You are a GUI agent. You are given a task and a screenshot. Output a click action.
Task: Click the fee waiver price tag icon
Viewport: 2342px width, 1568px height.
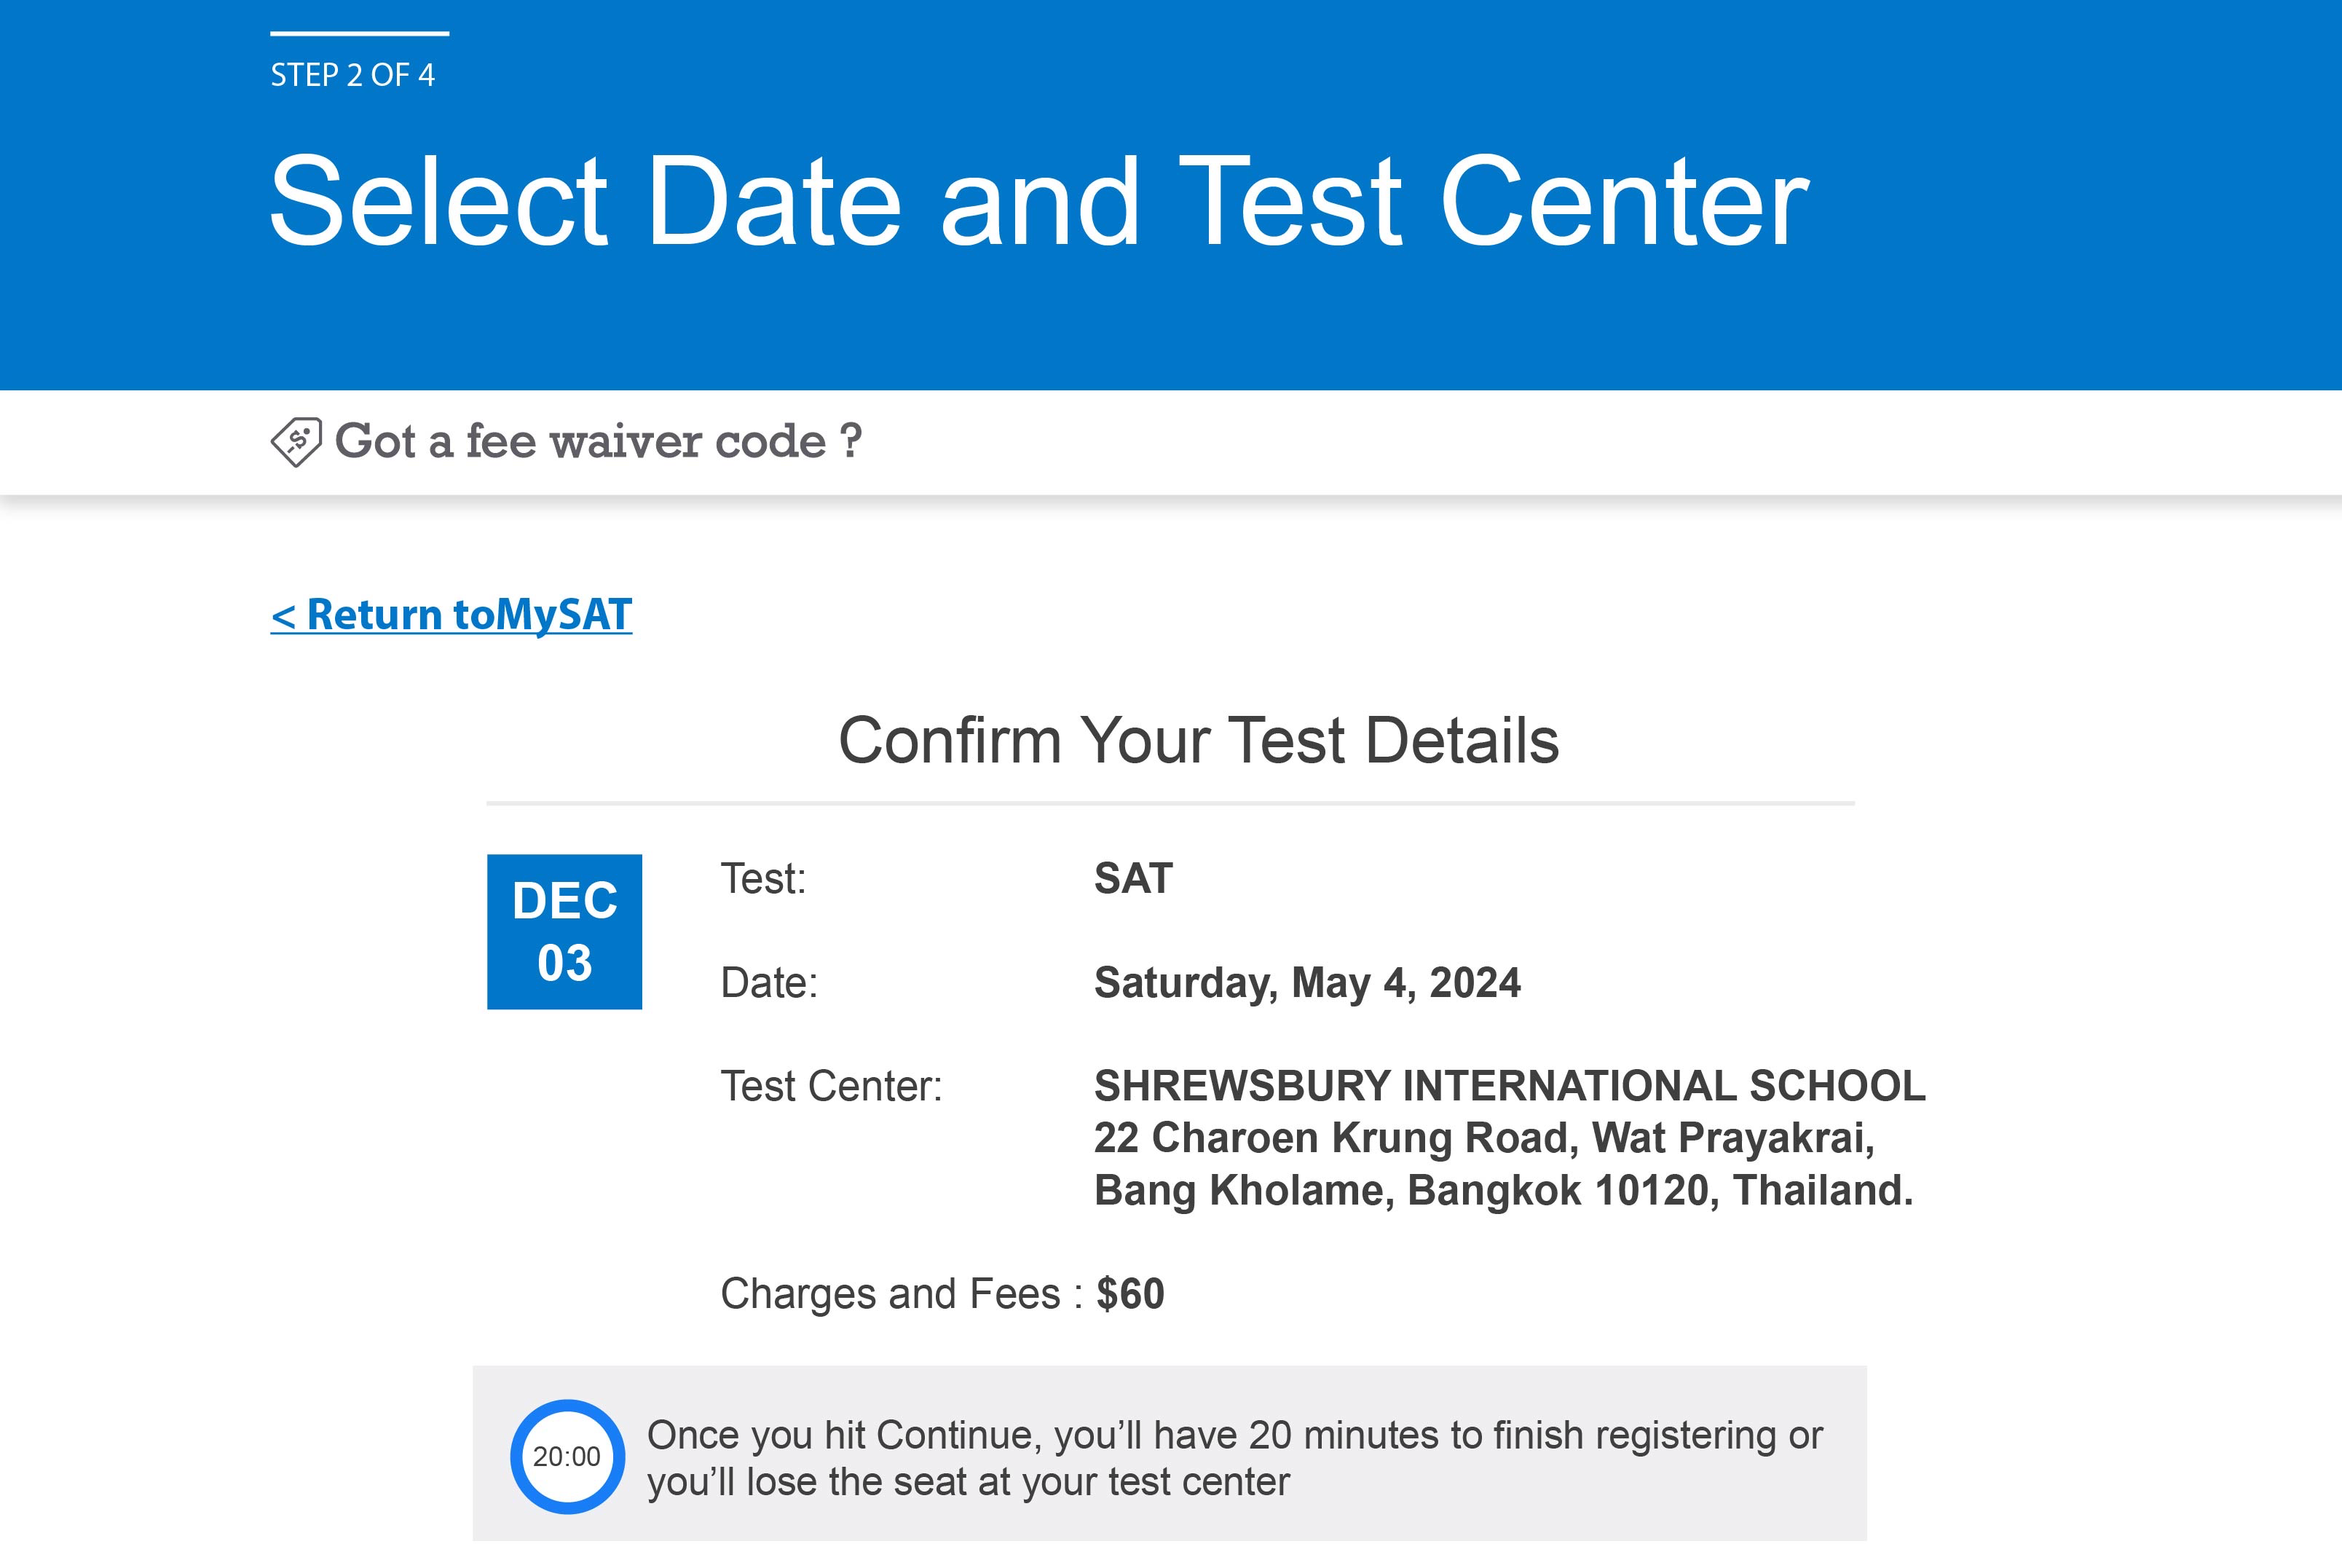point(296,442)
